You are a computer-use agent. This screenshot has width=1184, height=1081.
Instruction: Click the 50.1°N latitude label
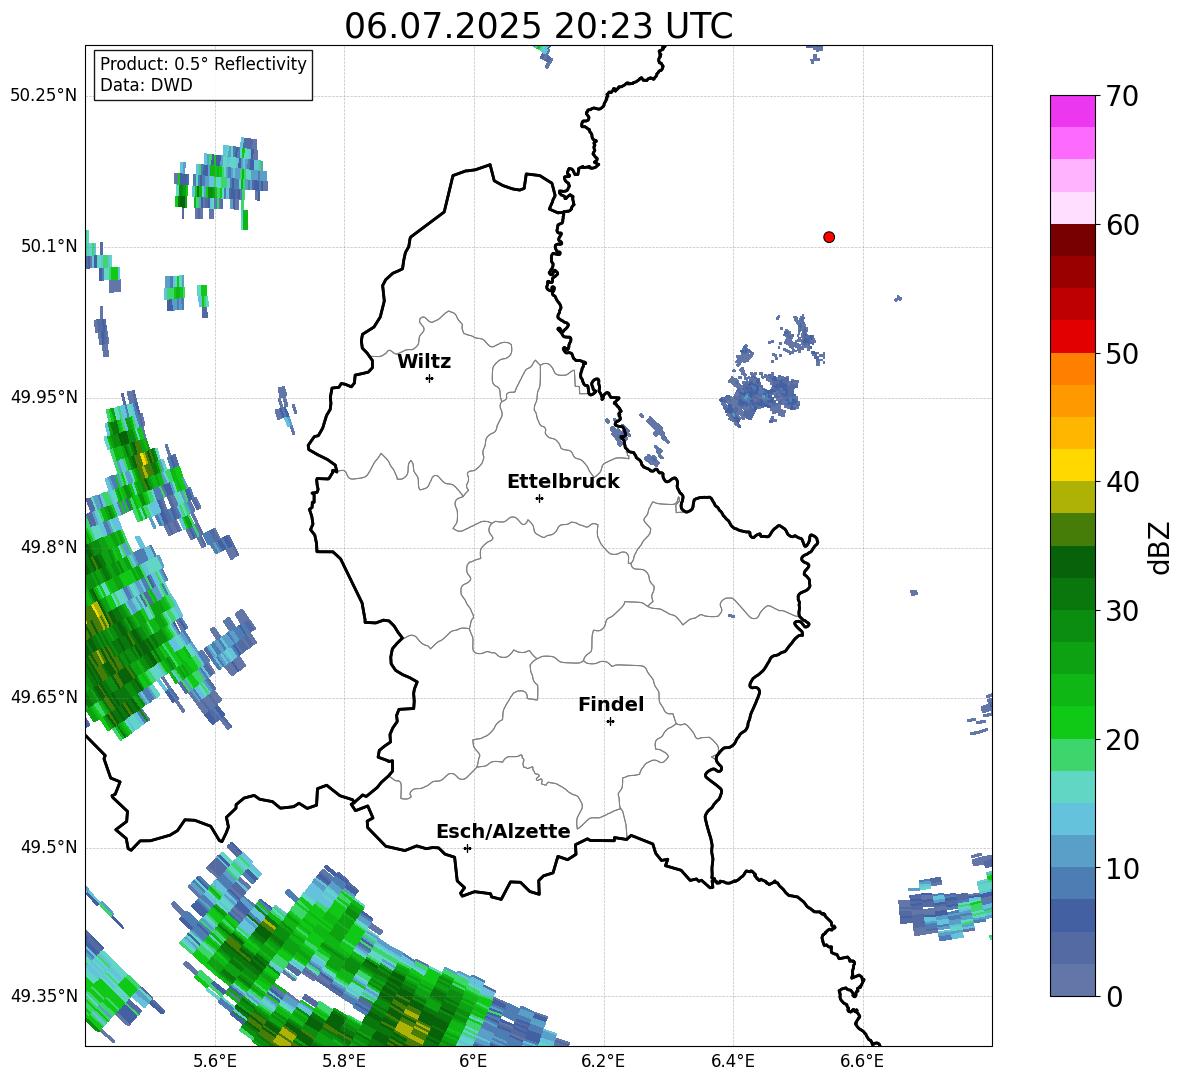tap(49, 246)
